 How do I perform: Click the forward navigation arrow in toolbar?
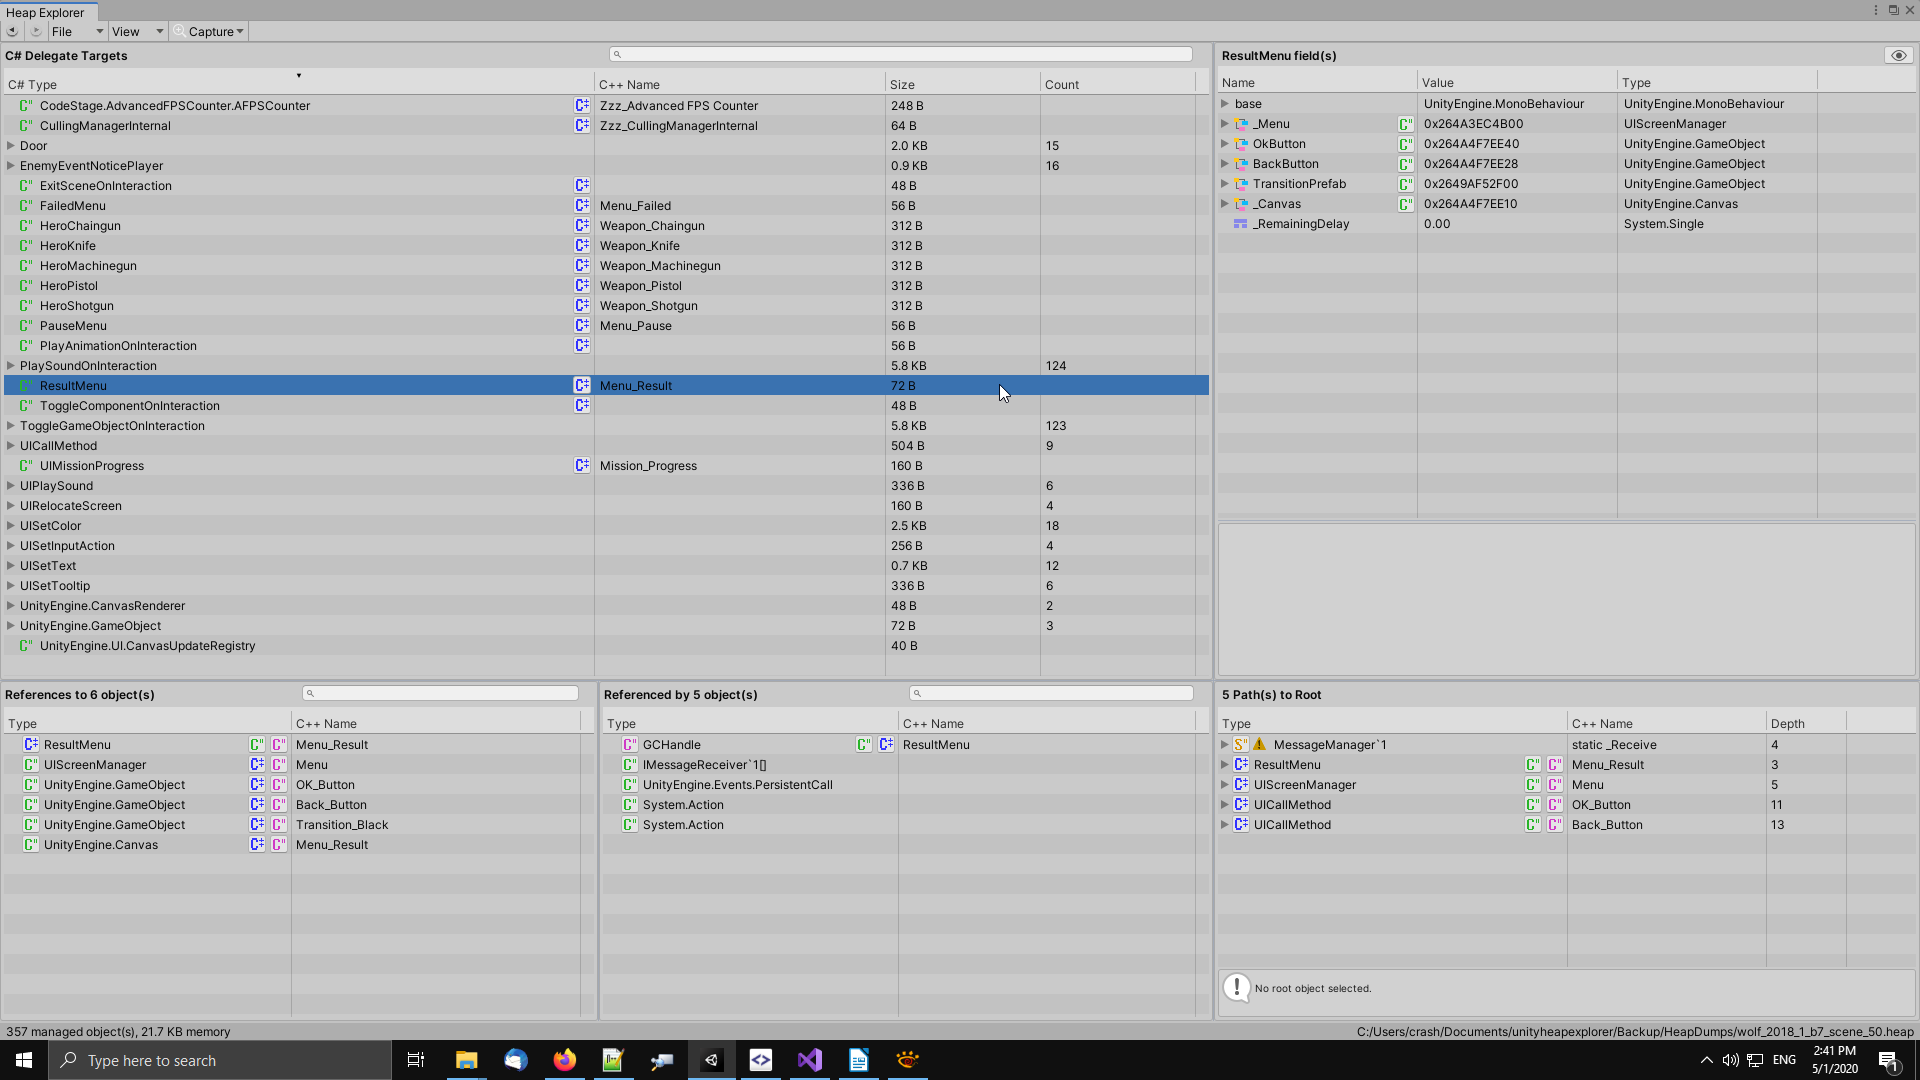(x=36, y=31)
